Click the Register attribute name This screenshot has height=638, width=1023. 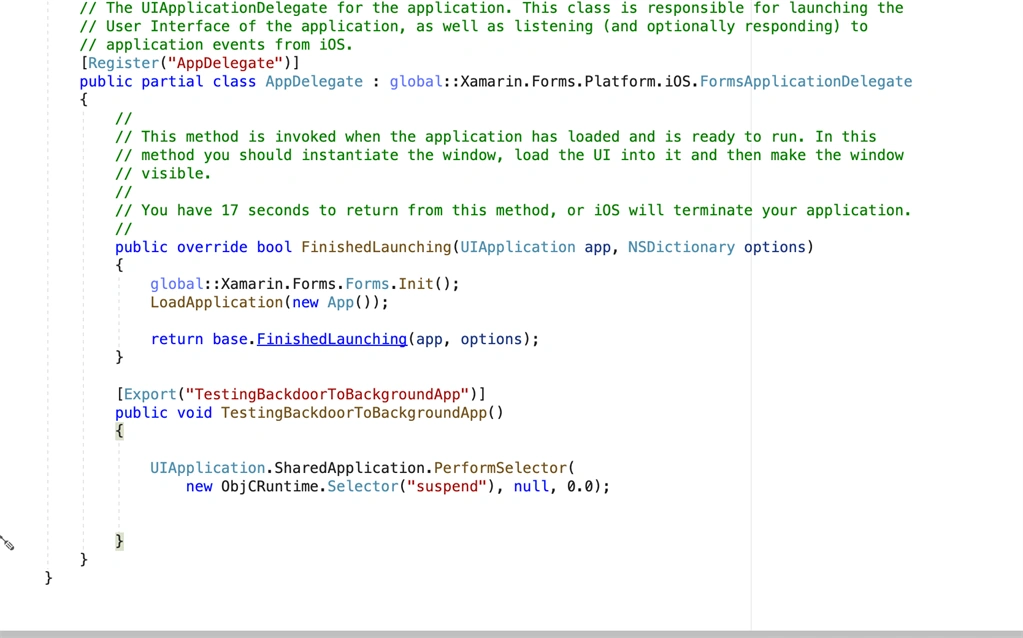click(123, 63)
